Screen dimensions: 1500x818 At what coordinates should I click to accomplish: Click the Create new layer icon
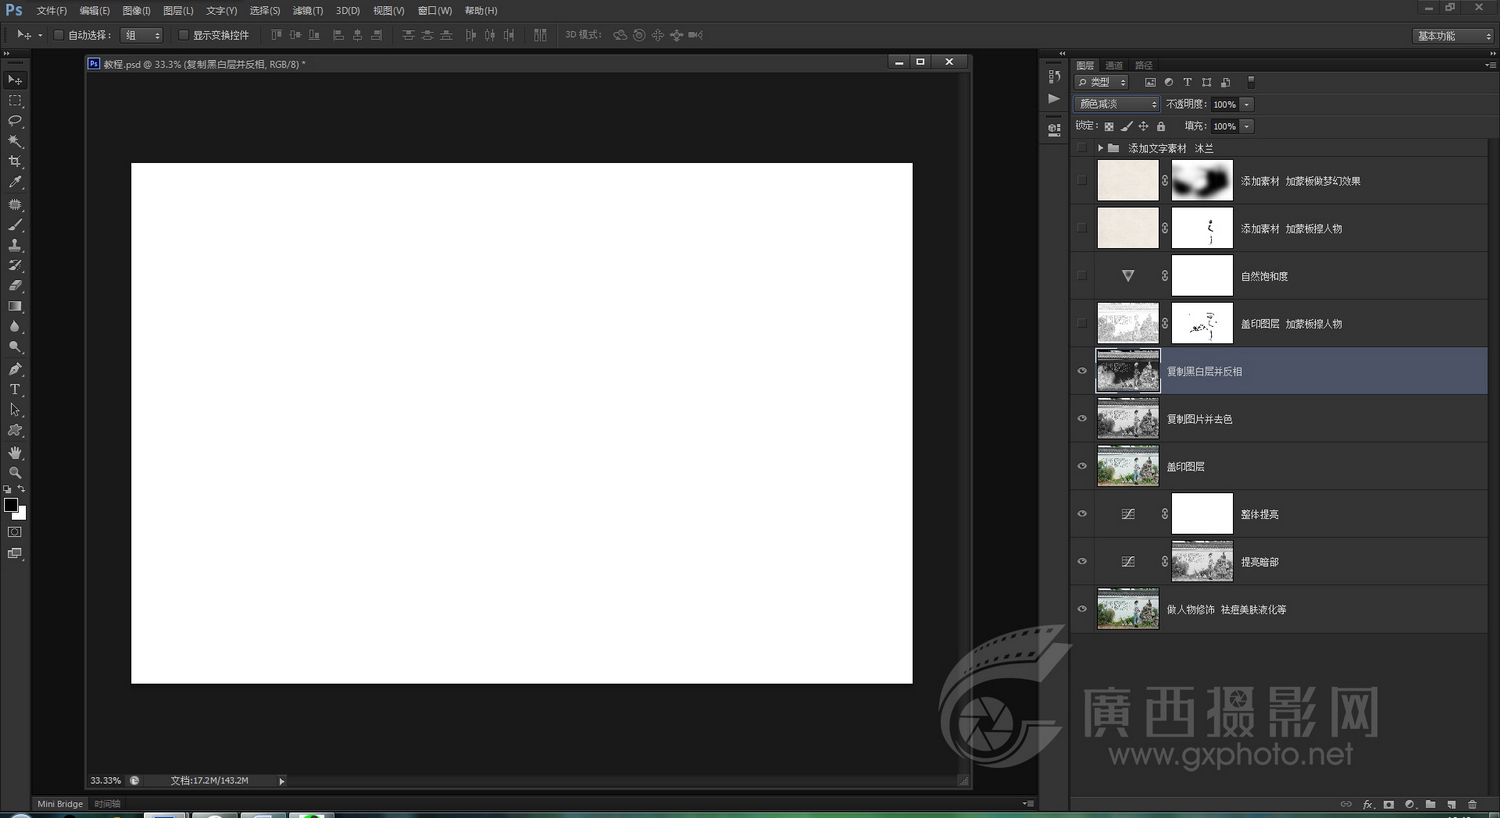[1451, 804]
